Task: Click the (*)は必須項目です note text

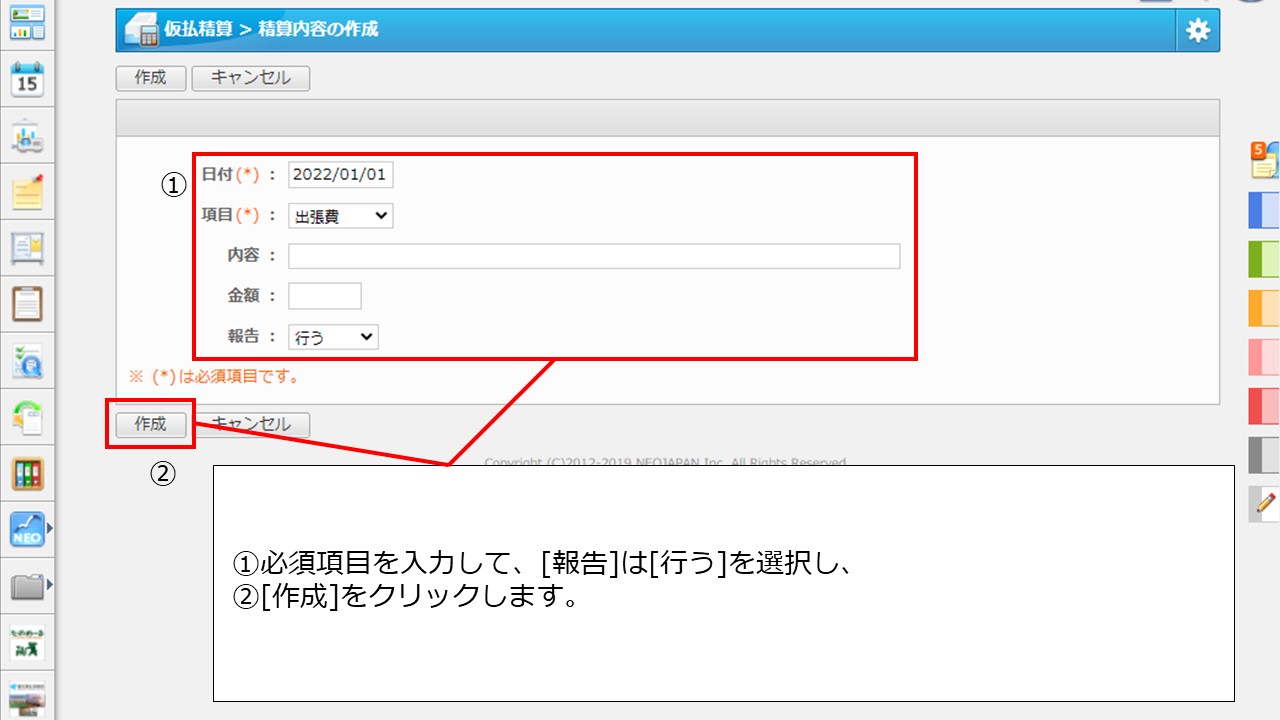Action: coord(215,377)
